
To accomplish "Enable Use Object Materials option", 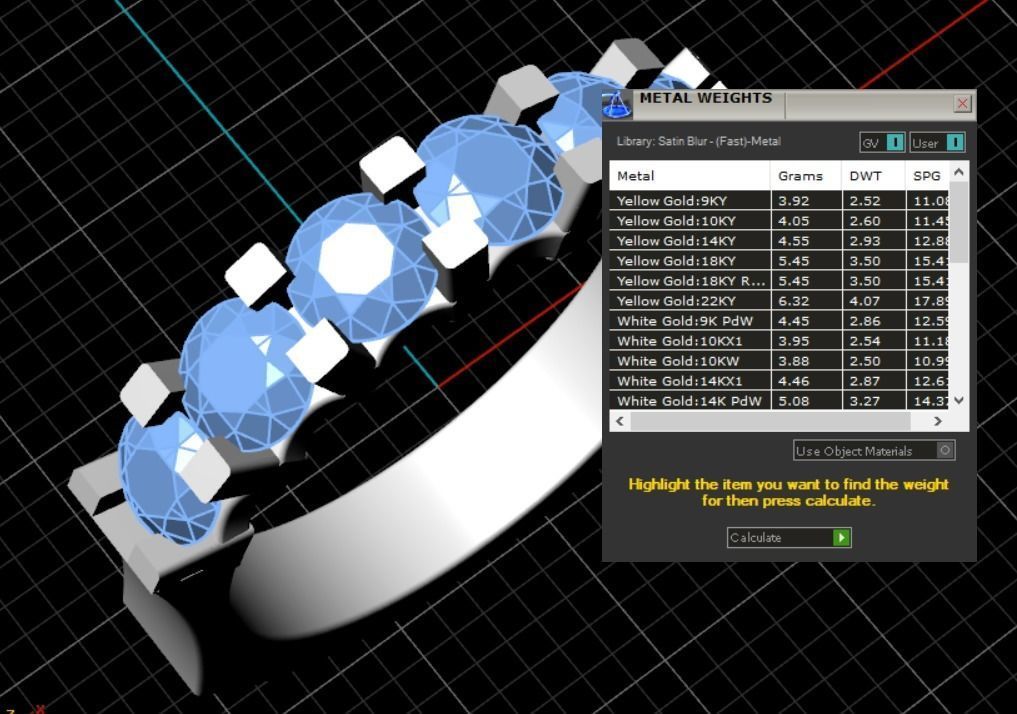I will [x=874, y=451].
